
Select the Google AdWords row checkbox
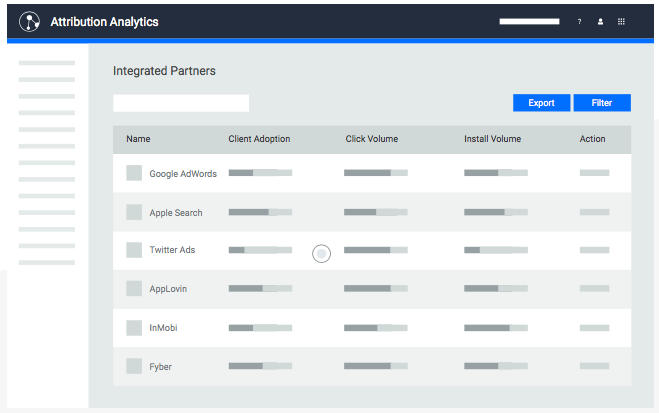tap(134, 173)
